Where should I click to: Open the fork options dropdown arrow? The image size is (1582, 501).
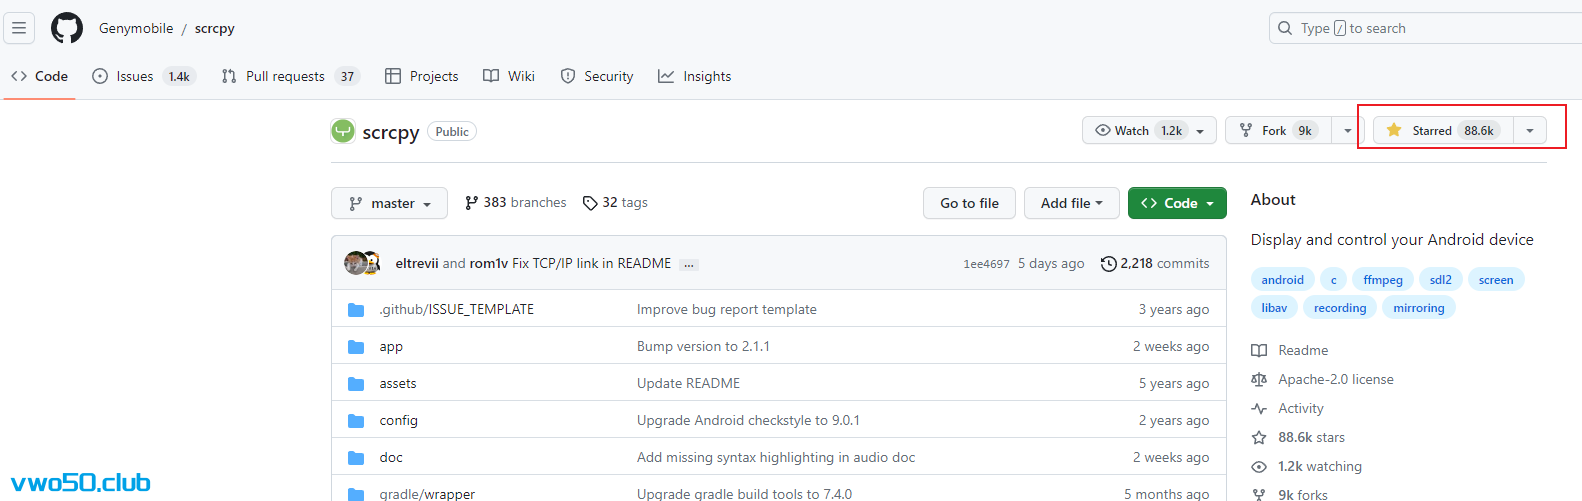[x=1347, y=131]
